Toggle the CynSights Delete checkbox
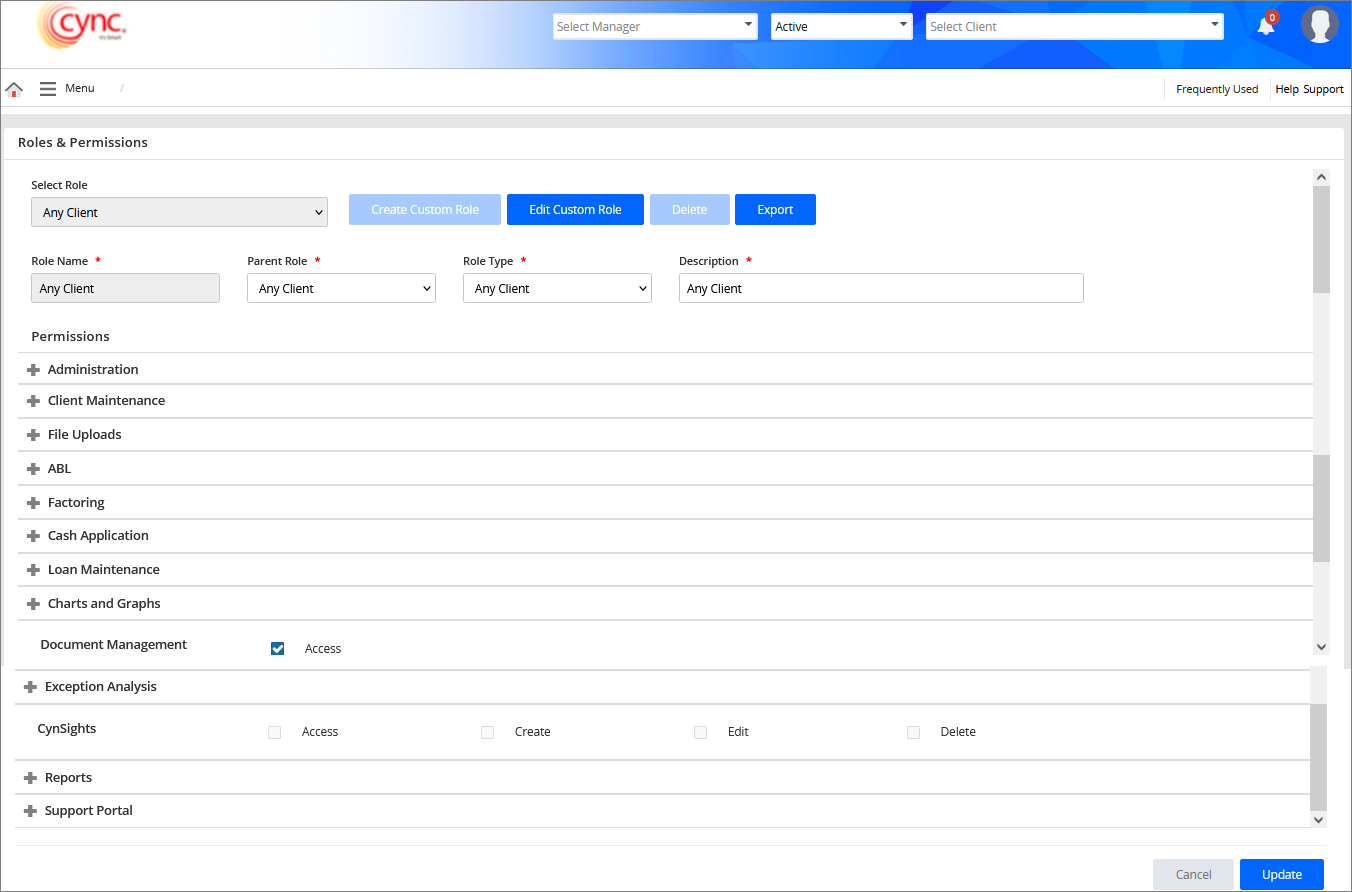1352x892 pixels. click(x=913, y=732)
